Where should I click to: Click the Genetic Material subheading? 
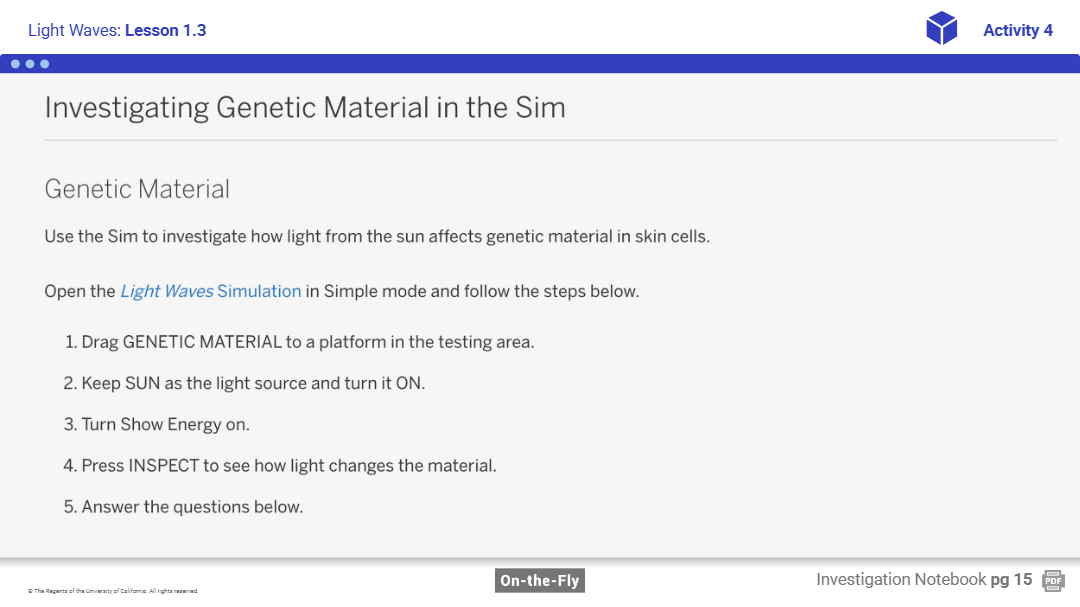pyautogui.click(x=137, y=189)
